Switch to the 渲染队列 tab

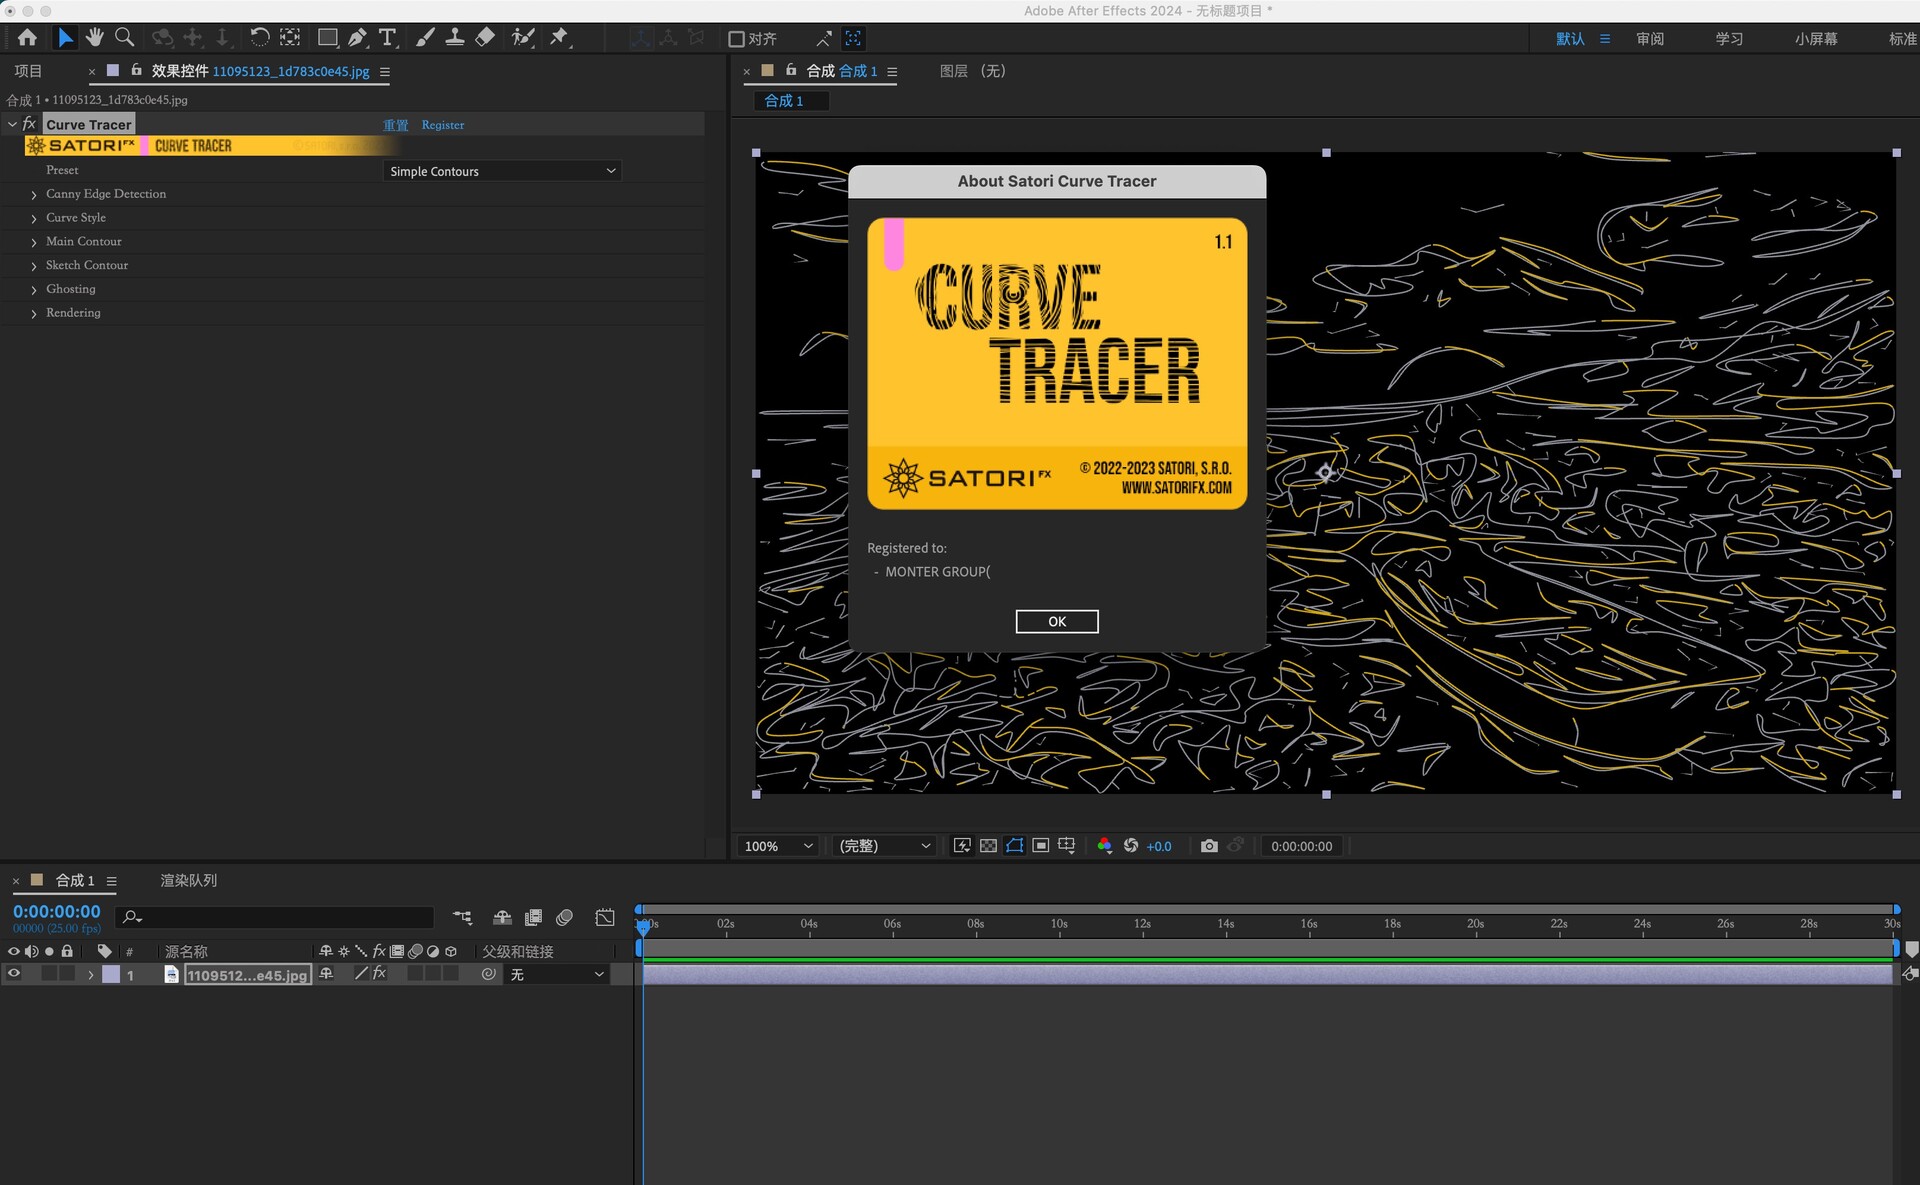188,880
